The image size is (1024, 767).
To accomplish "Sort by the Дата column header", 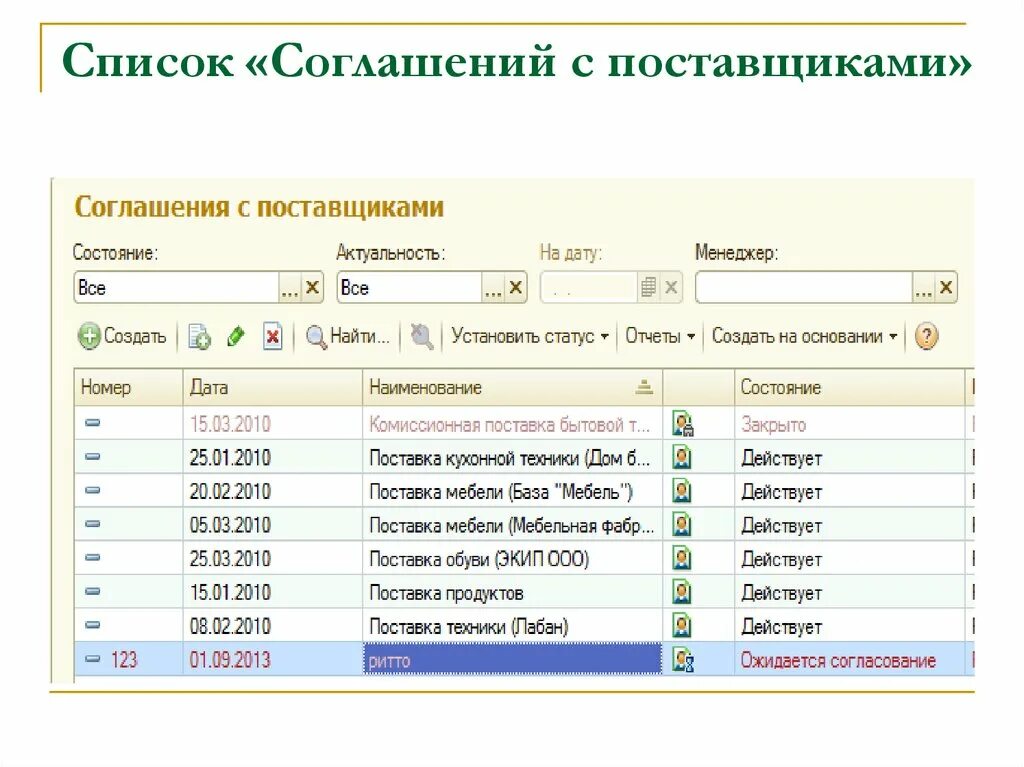I will [273, 387].
